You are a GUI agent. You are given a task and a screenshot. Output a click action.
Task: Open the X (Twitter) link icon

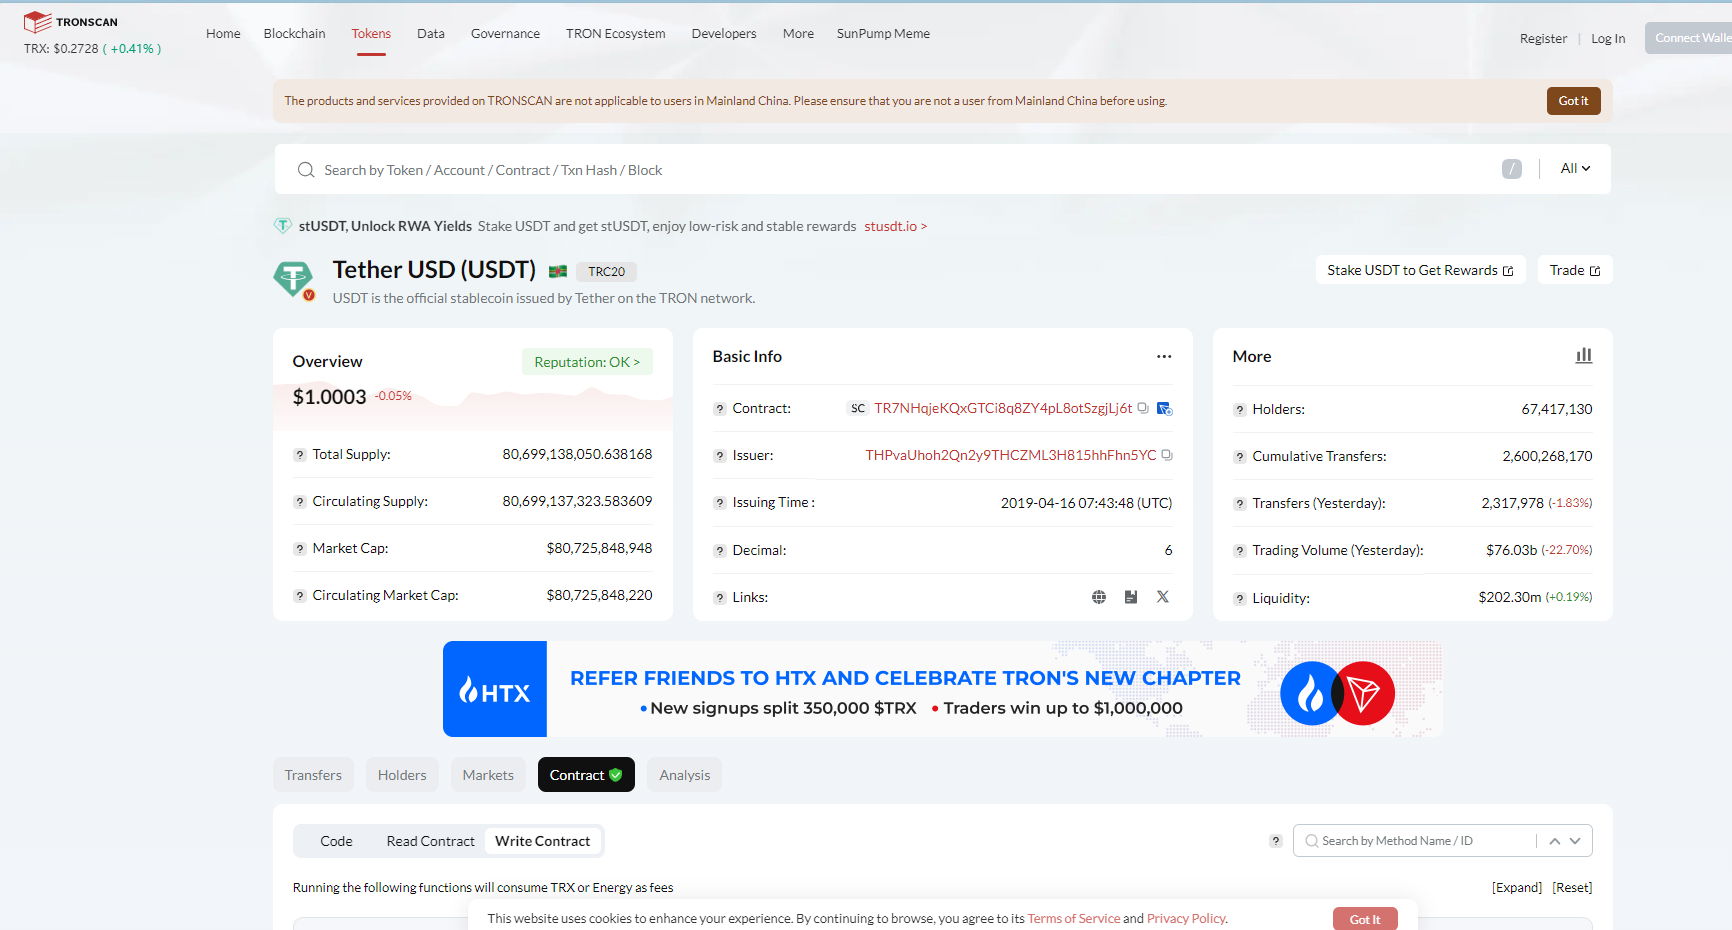pos(1163,597)
